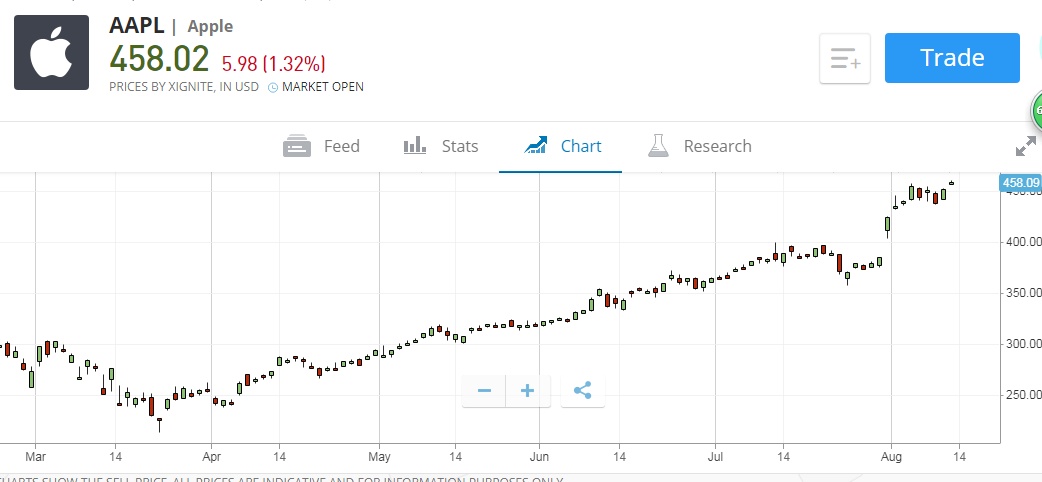Click the 458.02 price value
Screen dimensions: 1042x482
[x=159, y=58]
